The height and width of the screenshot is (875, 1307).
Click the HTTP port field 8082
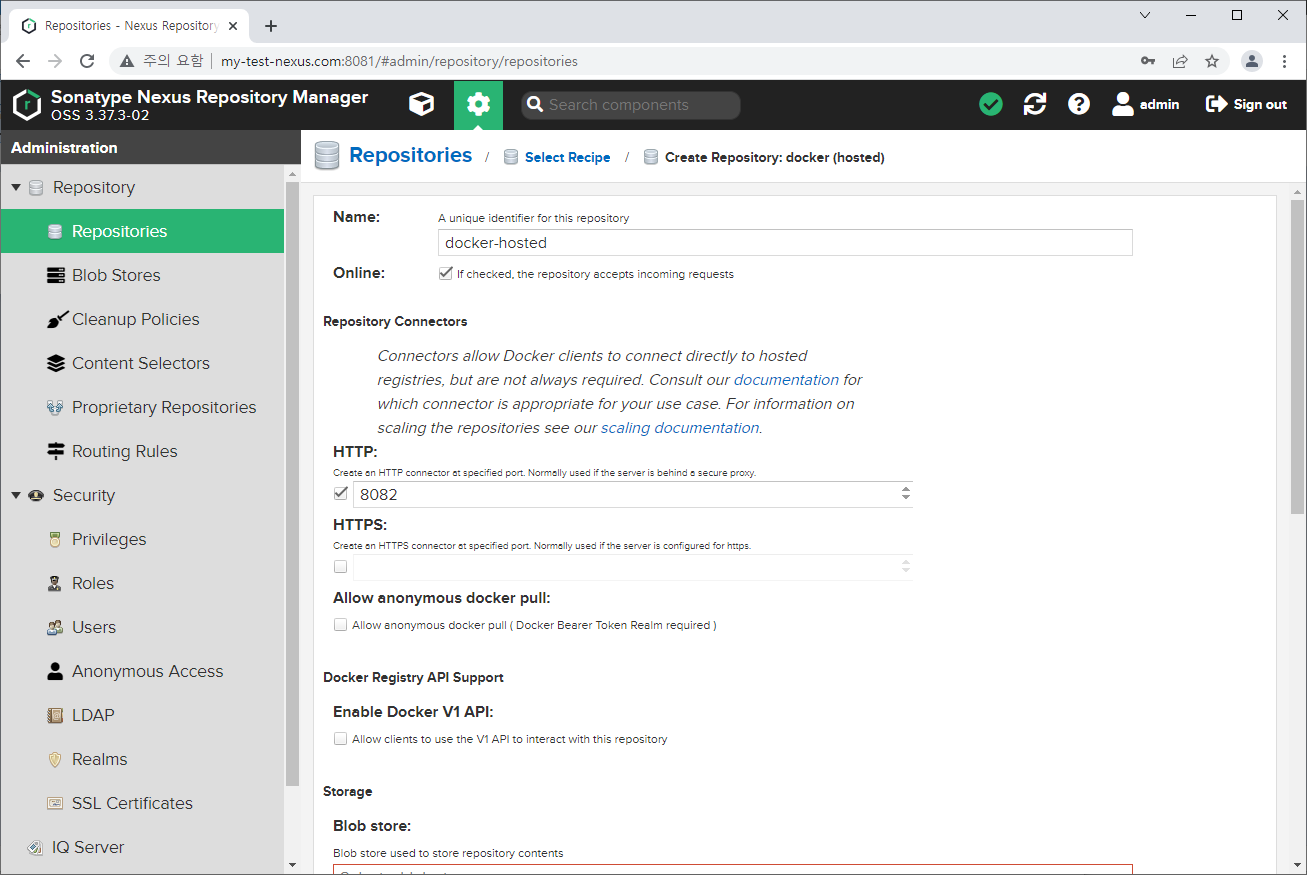(x=625, y=494)
